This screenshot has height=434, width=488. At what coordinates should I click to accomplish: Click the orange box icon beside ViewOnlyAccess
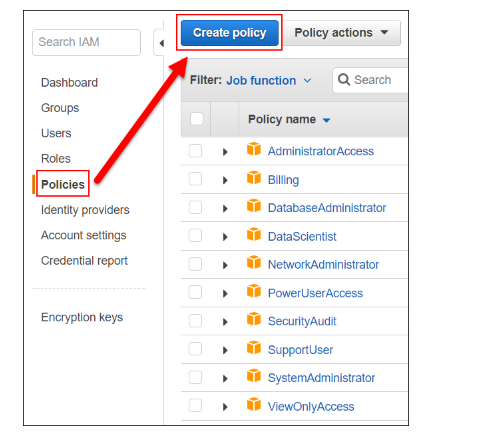[254, 404]
